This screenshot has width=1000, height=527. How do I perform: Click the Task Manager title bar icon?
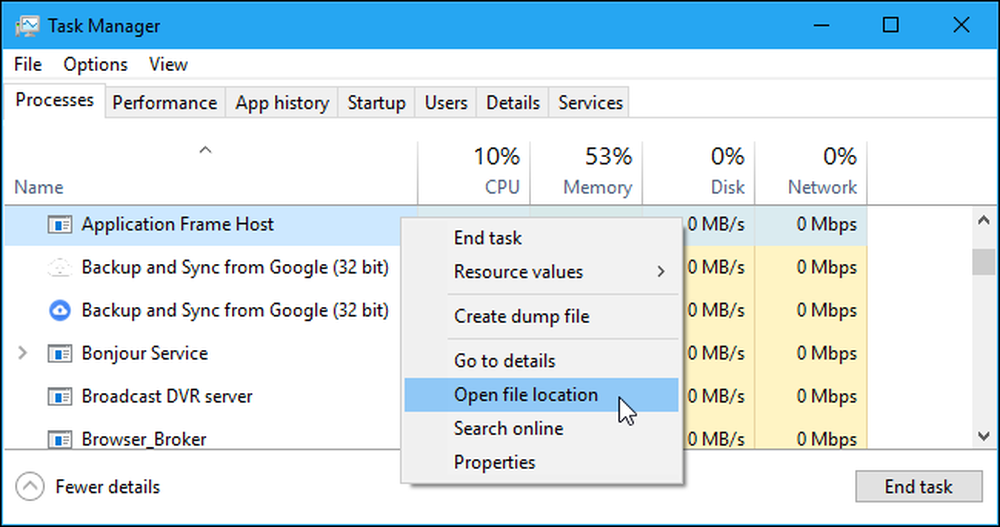click(26, 26)
